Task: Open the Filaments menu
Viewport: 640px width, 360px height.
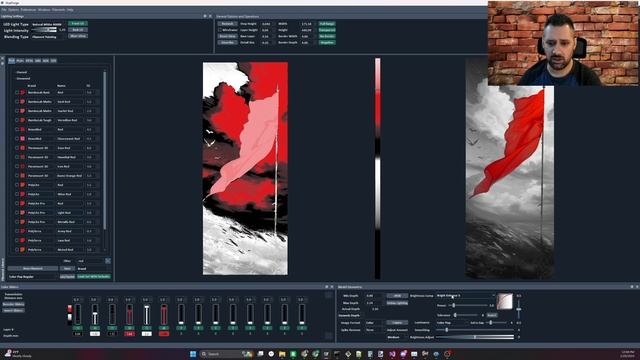Action: (x=58, y=9)
